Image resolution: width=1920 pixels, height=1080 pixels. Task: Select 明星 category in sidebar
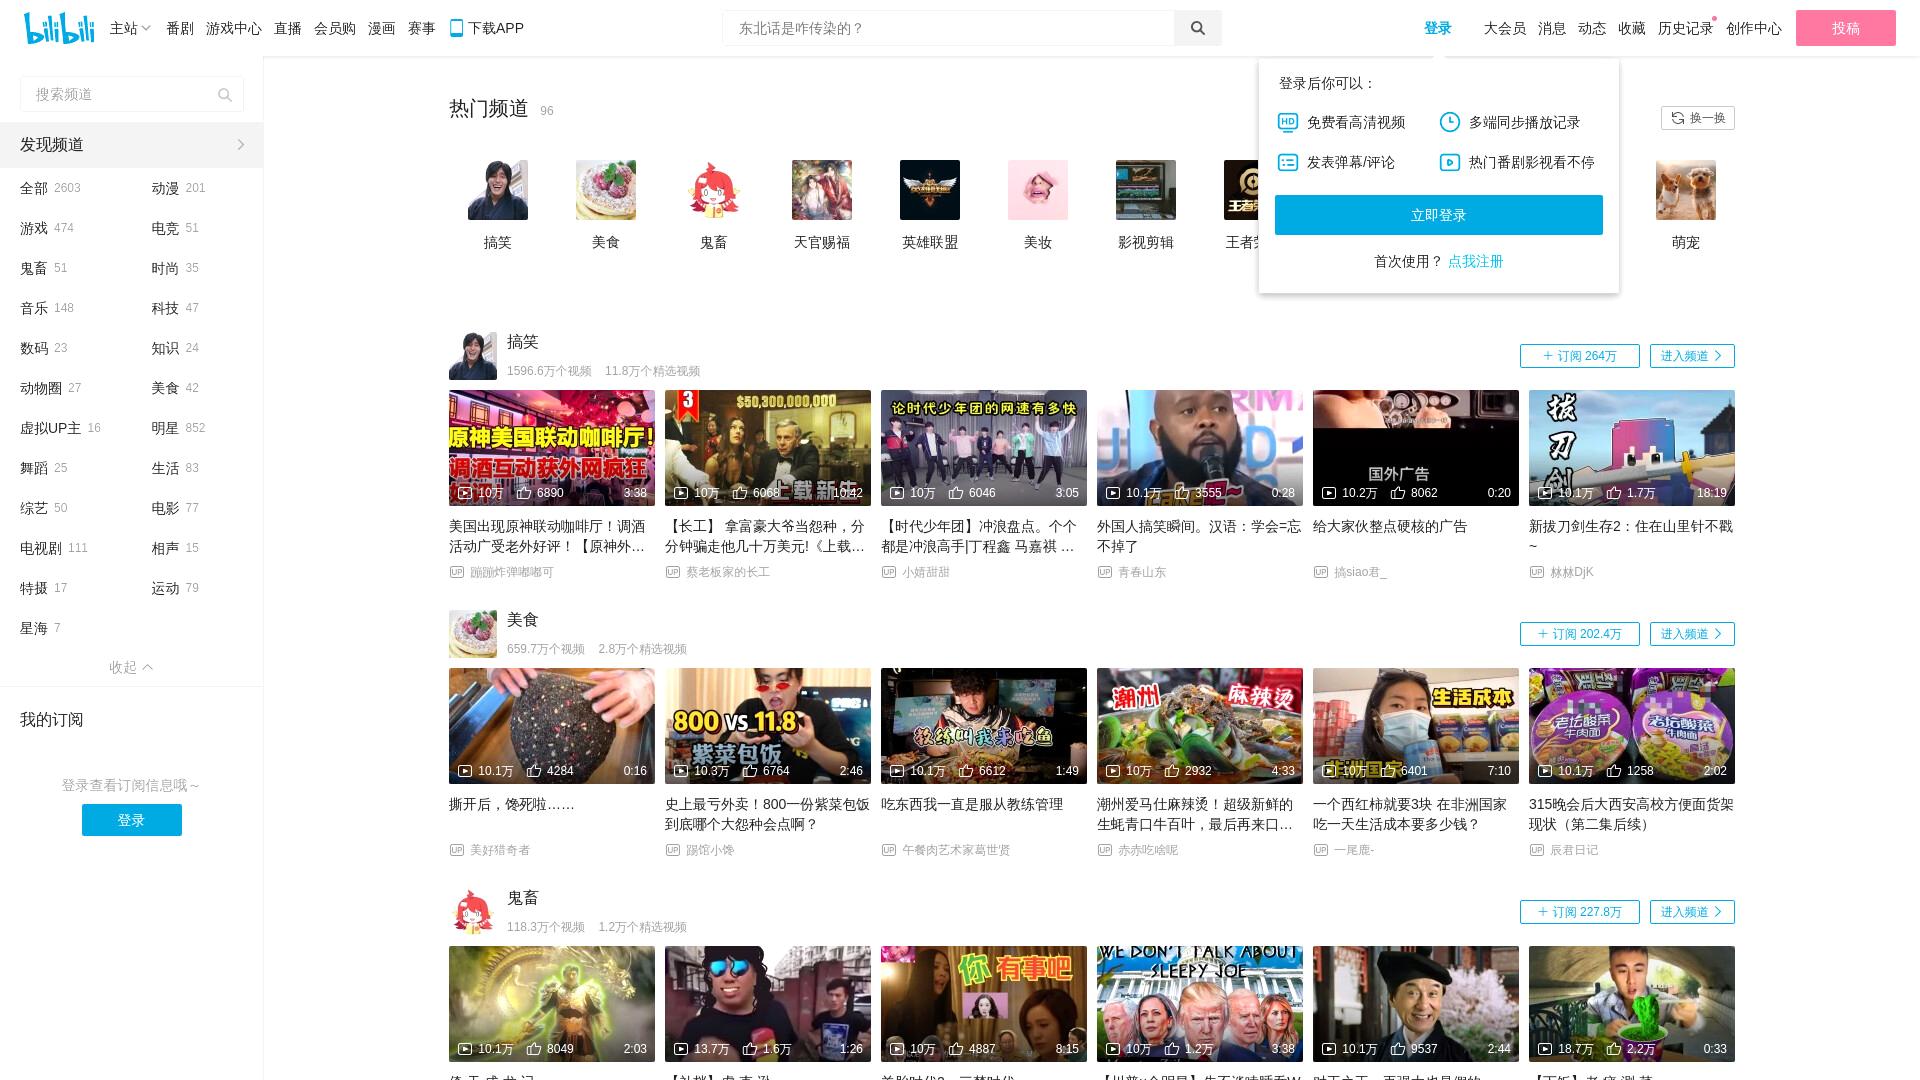178,428
